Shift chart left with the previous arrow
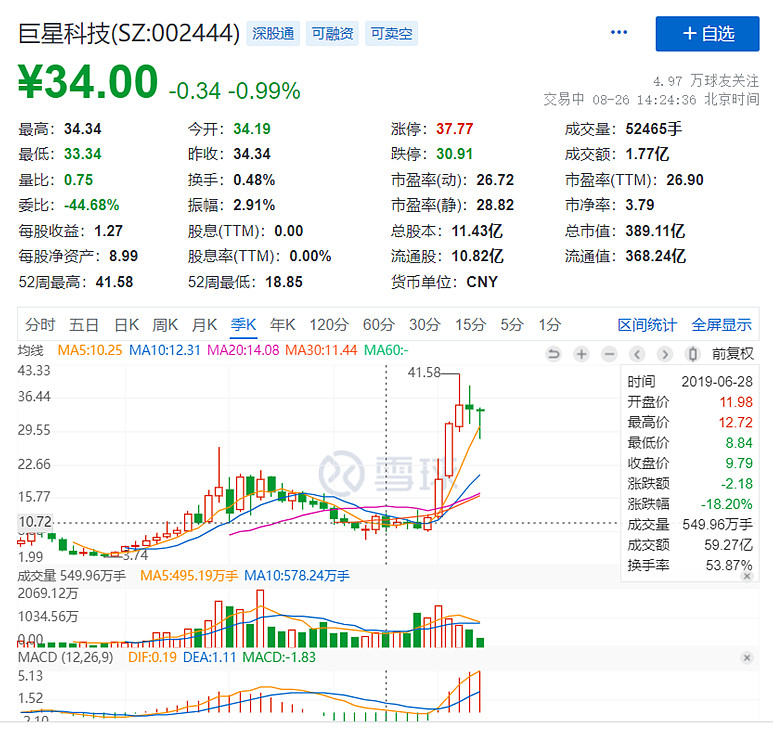This screenshot has width=773, height=736. 637,354
